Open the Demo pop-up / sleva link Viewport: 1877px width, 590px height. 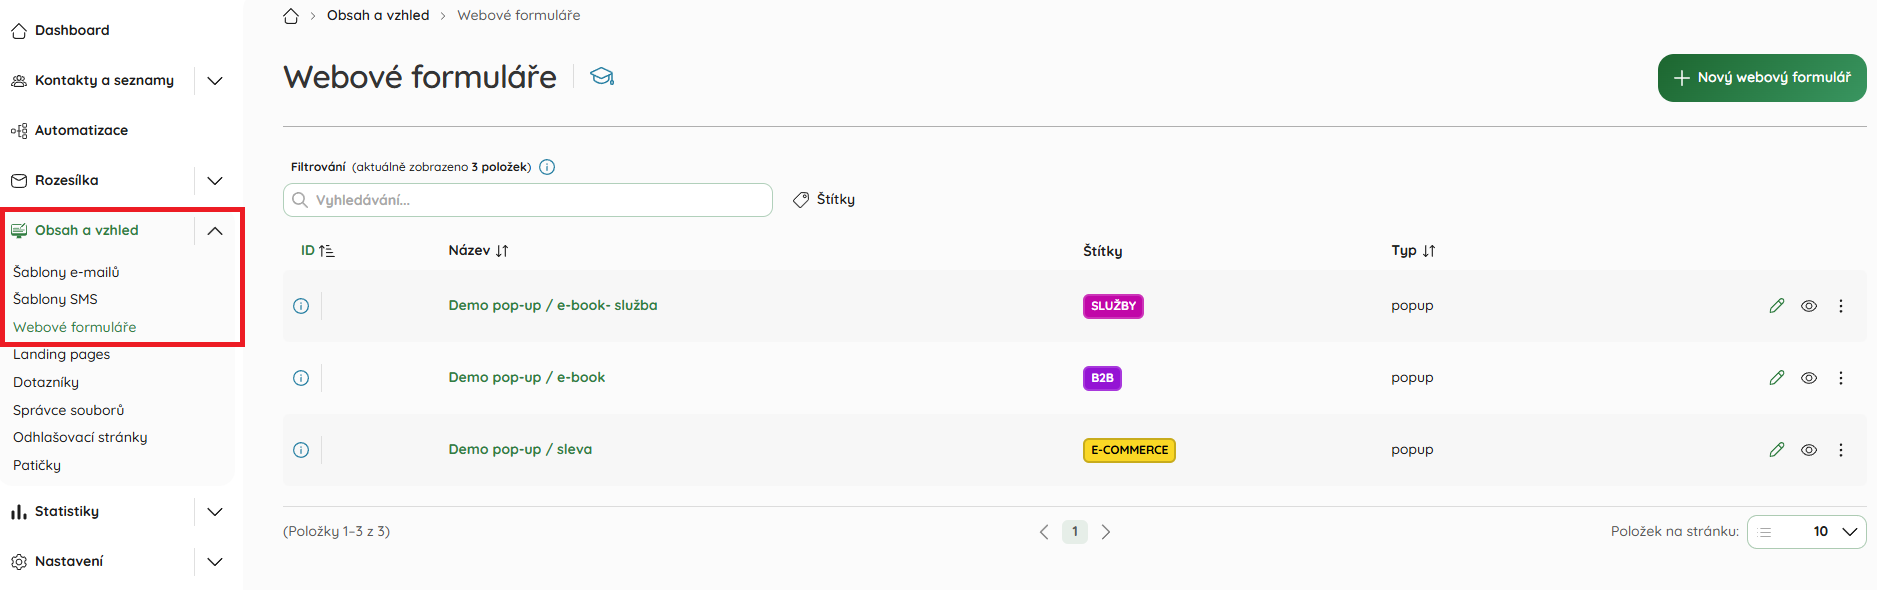pos(520,449)
